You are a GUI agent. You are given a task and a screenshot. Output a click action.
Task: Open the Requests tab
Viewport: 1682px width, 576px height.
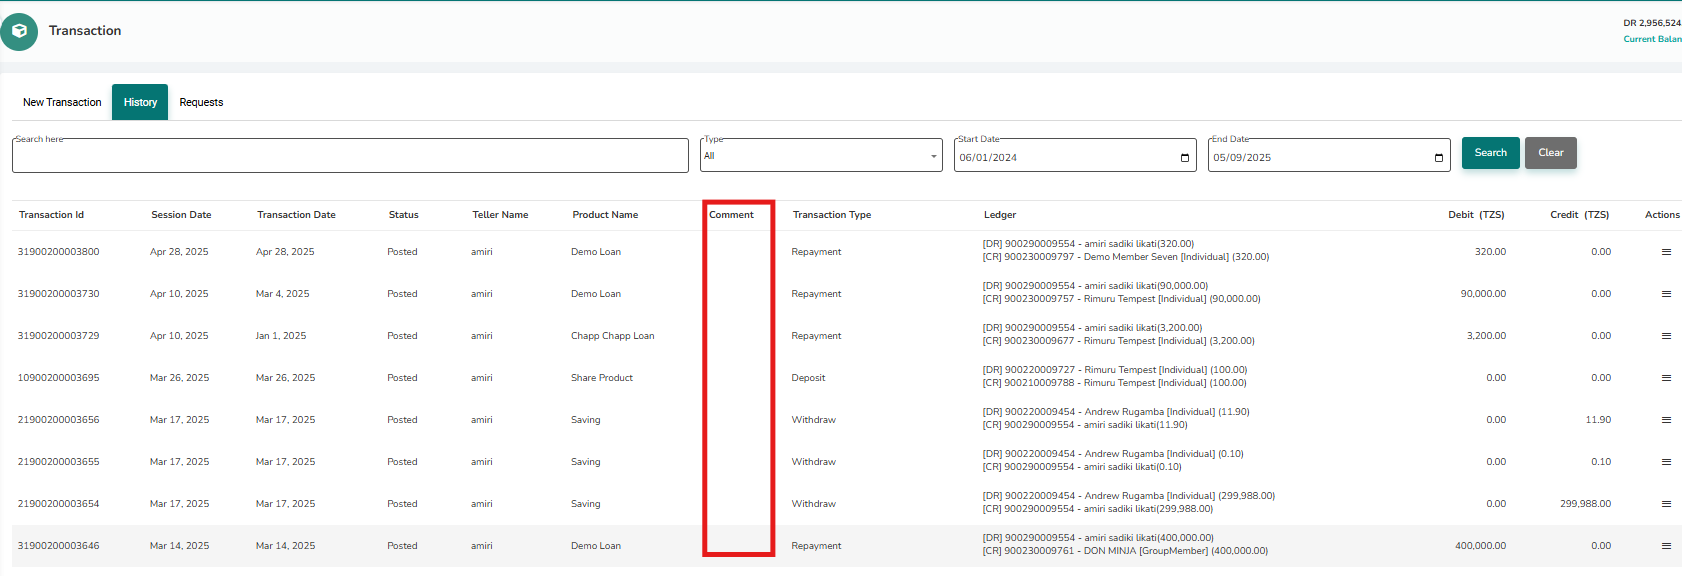click(x=201, y=102)
